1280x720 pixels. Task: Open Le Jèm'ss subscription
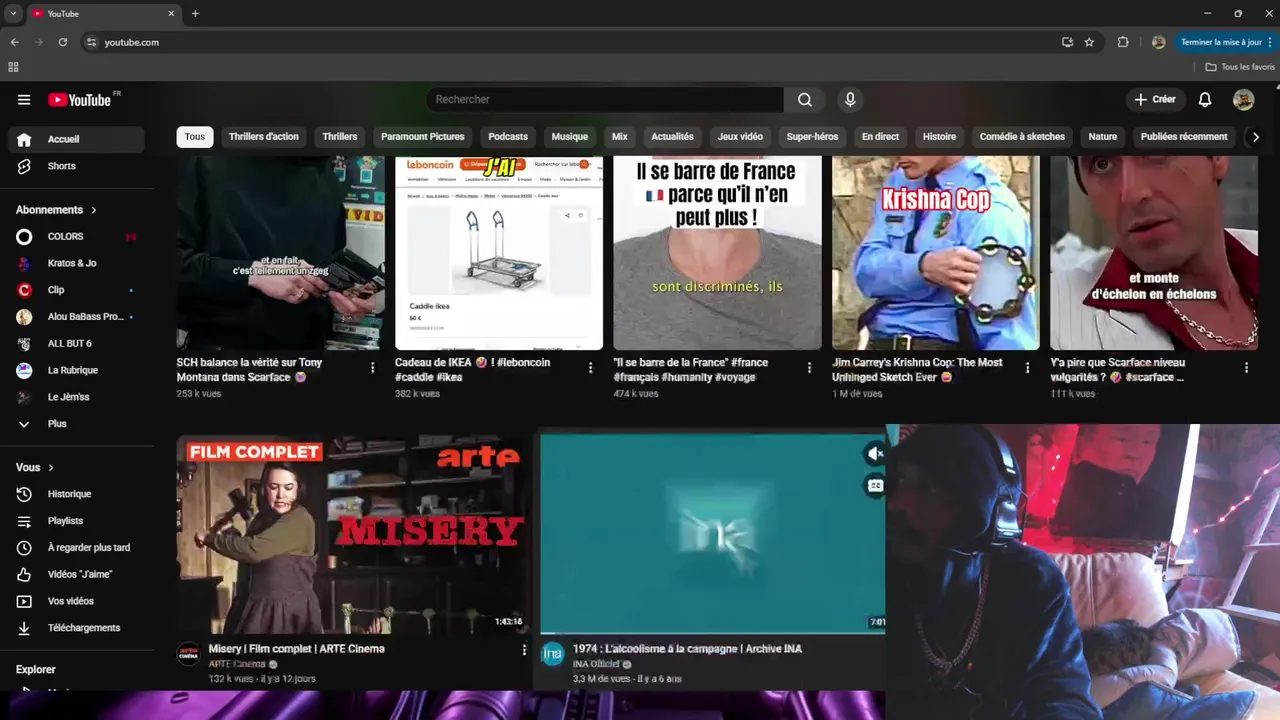pos(76,397)
